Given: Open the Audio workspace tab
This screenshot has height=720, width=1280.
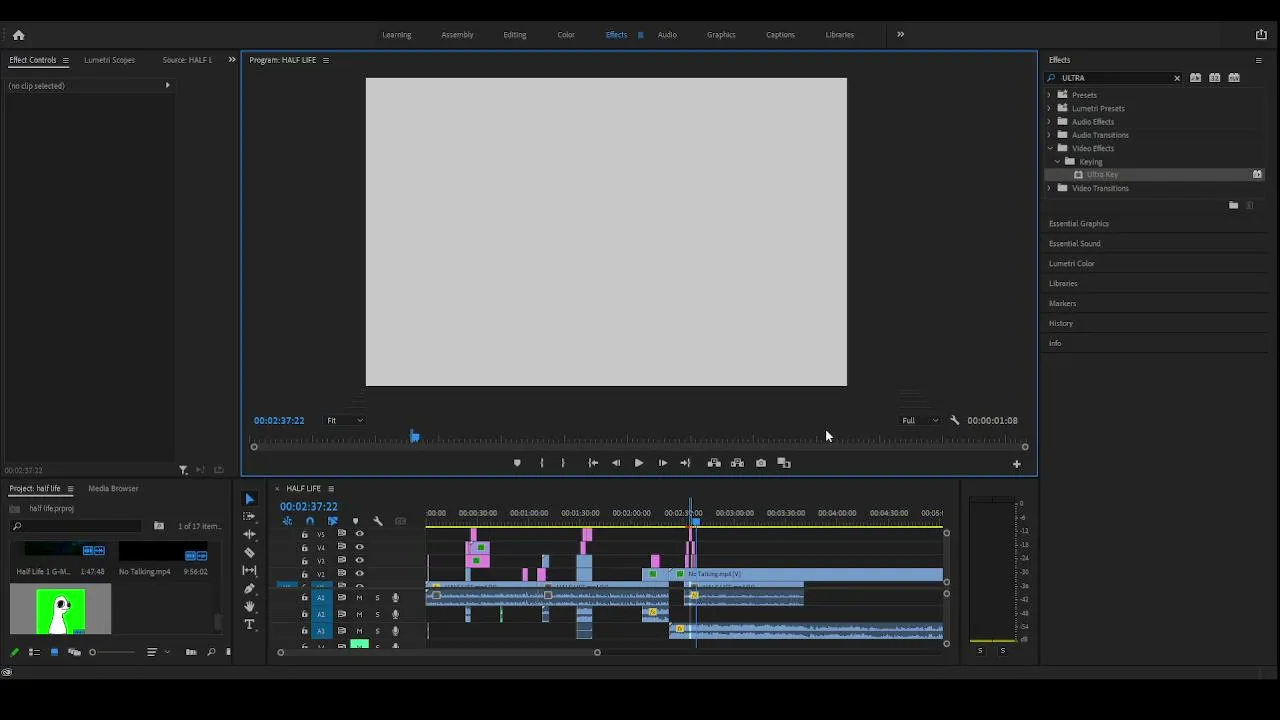Looking at the screenshot, I should pos(667,35).
